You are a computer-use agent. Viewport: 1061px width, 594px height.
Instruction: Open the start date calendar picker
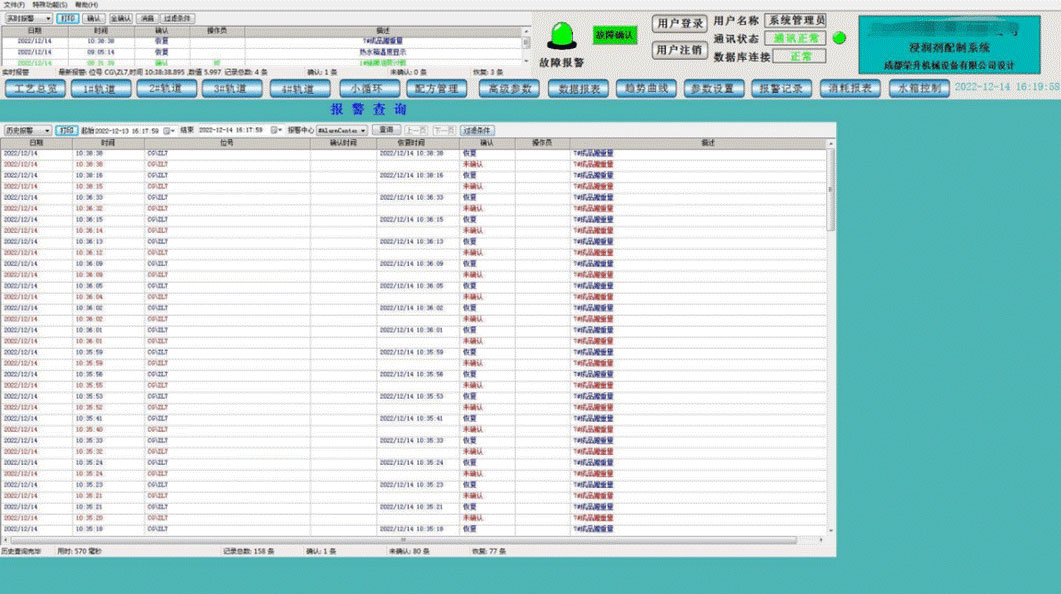click(x=169, y=130)
